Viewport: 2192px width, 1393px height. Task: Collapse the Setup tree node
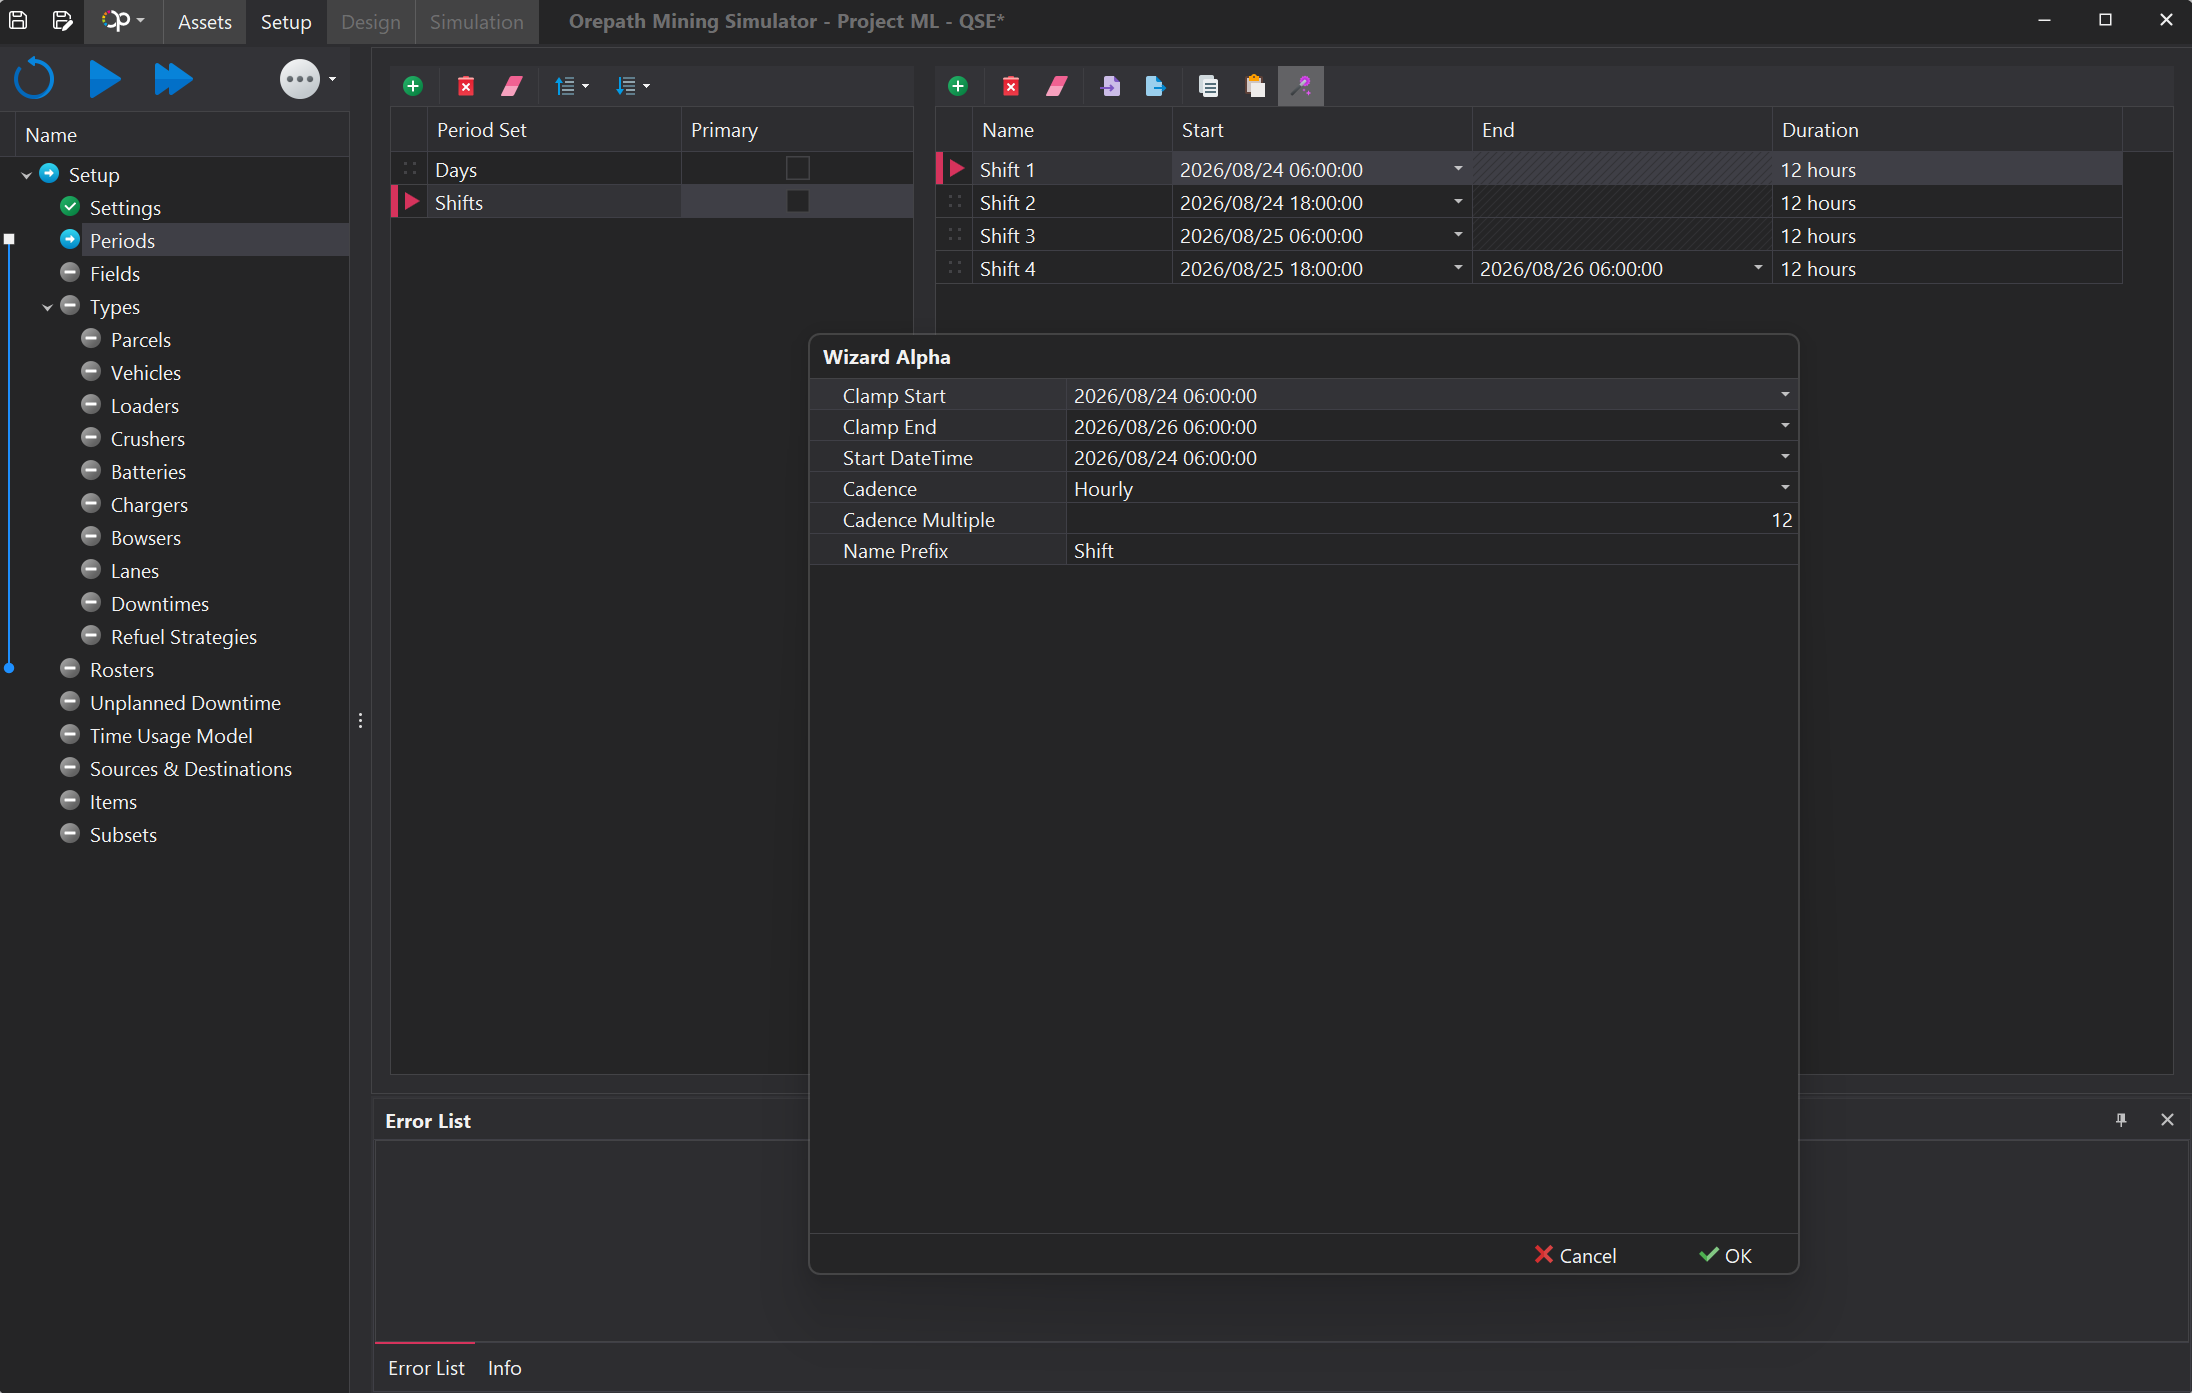pos(26,175)
